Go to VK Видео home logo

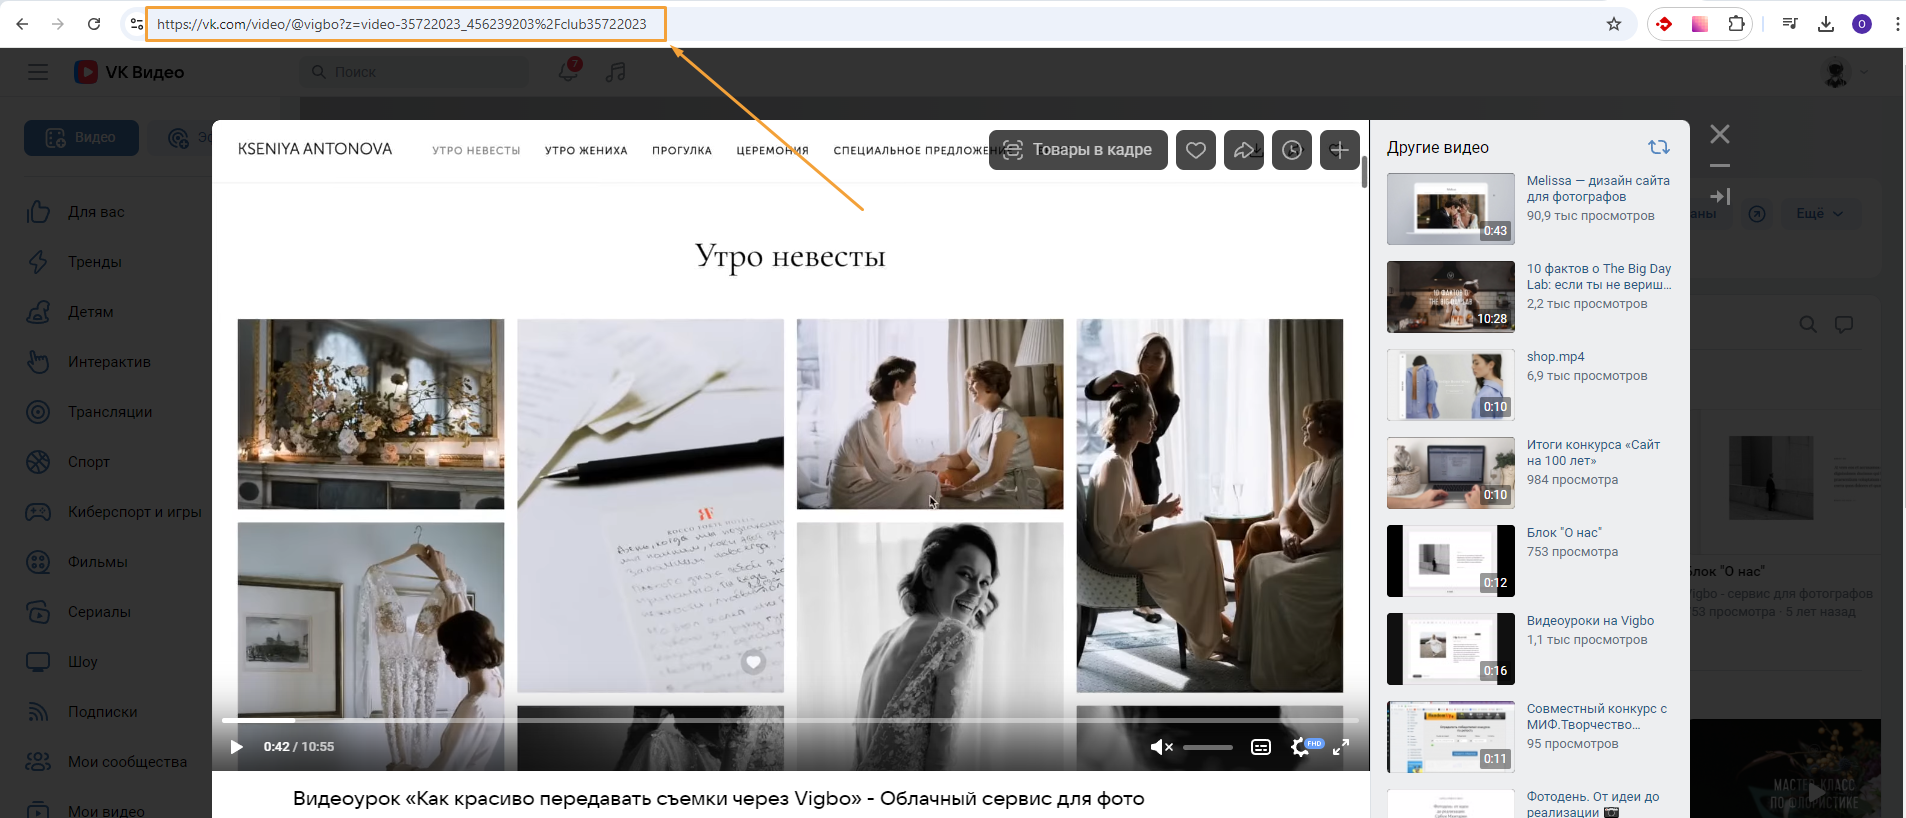[129, 72]
